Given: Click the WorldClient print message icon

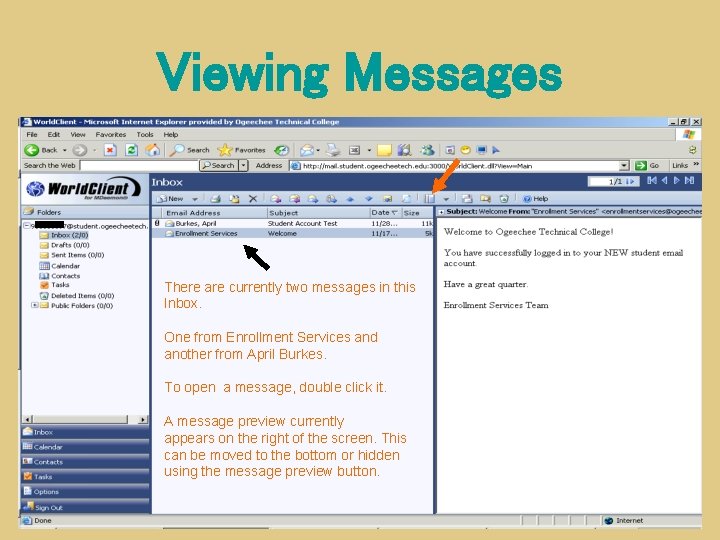Looking at the screenshot, I should tap(215, 199).
